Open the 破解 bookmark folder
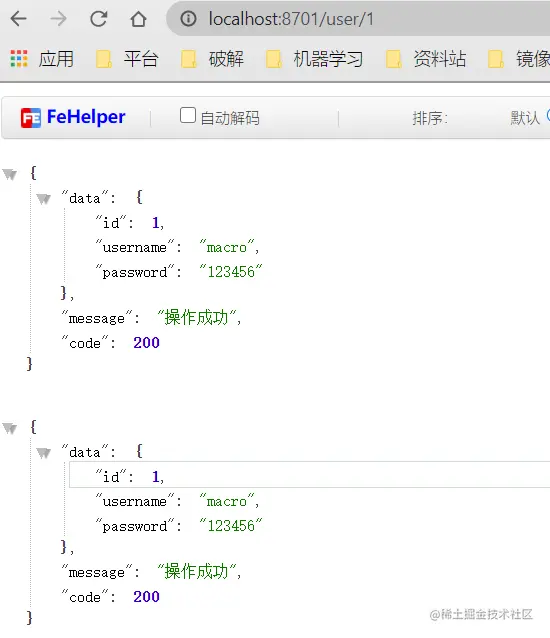Viewport: 550px width, 638px height. tap(212, 59)
